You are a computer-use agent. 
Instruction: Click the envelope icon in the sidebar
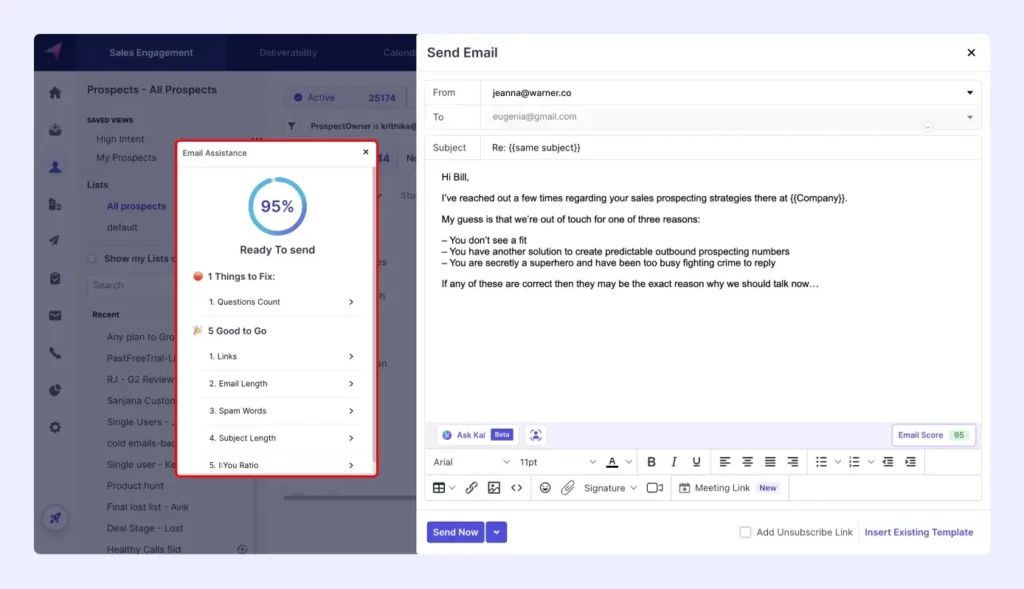coord(55,314)
